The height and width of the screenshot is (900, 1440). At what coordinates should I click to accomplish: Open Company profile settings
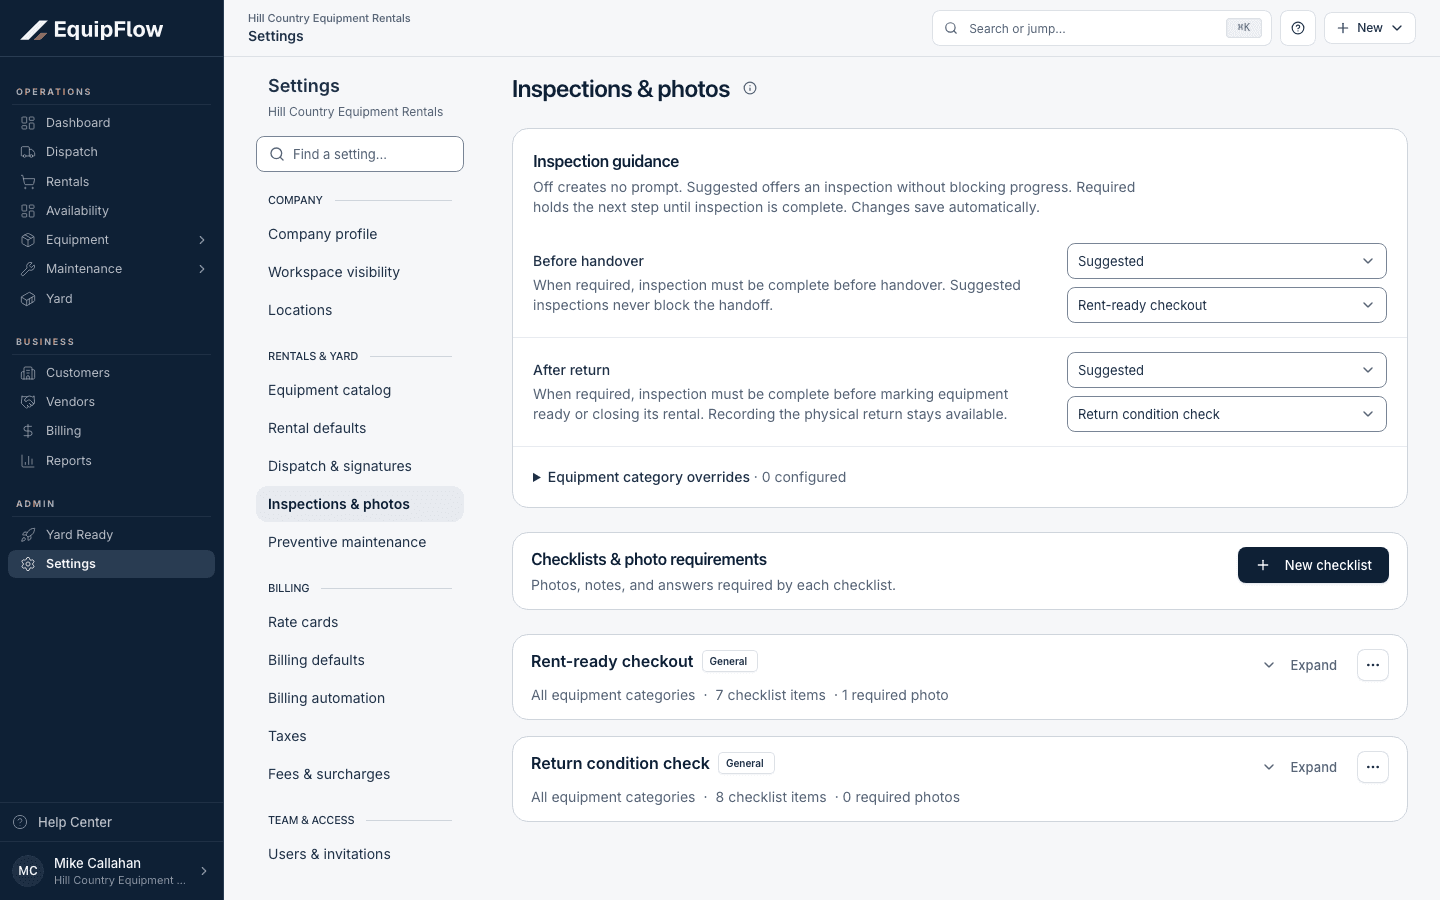(x=360, y=234)
